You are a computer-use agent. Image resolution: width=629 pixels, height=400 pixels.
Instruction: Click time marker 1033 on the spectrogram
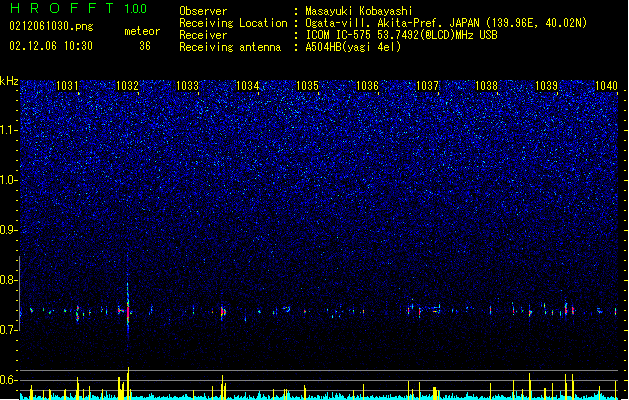pos(187,85)
